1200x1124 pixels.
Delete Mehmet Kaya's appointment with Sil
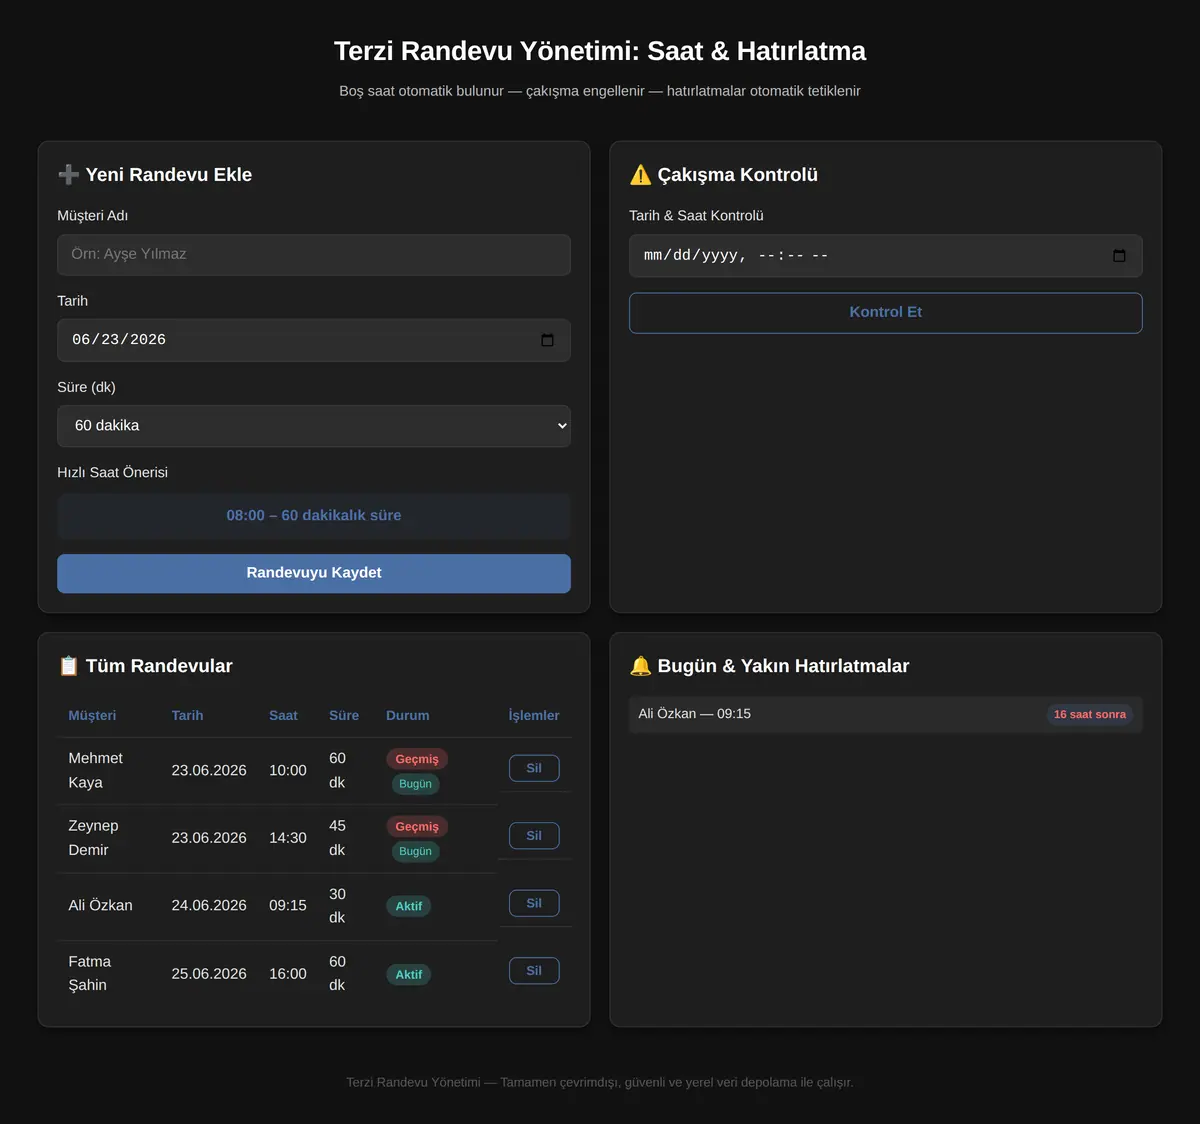coord(534,768)
